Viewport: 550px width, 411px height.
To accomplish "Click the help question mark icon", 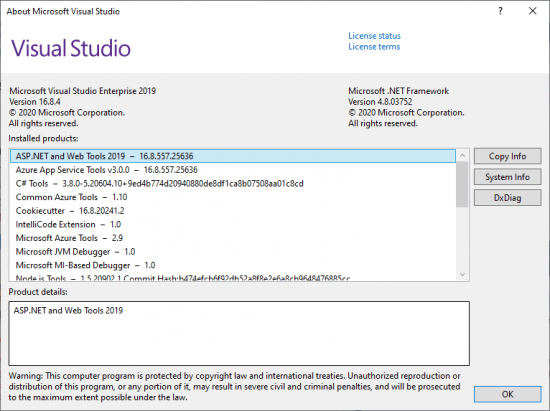I will point(501,11).
